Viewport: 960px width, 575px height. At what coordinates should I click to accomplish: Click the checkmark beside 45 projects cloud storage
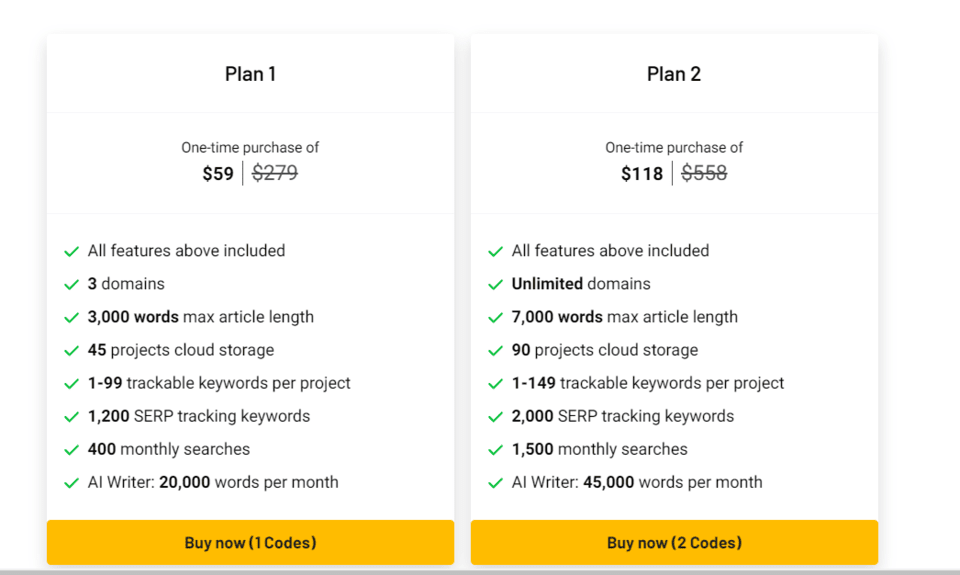[x=71, y=351]
